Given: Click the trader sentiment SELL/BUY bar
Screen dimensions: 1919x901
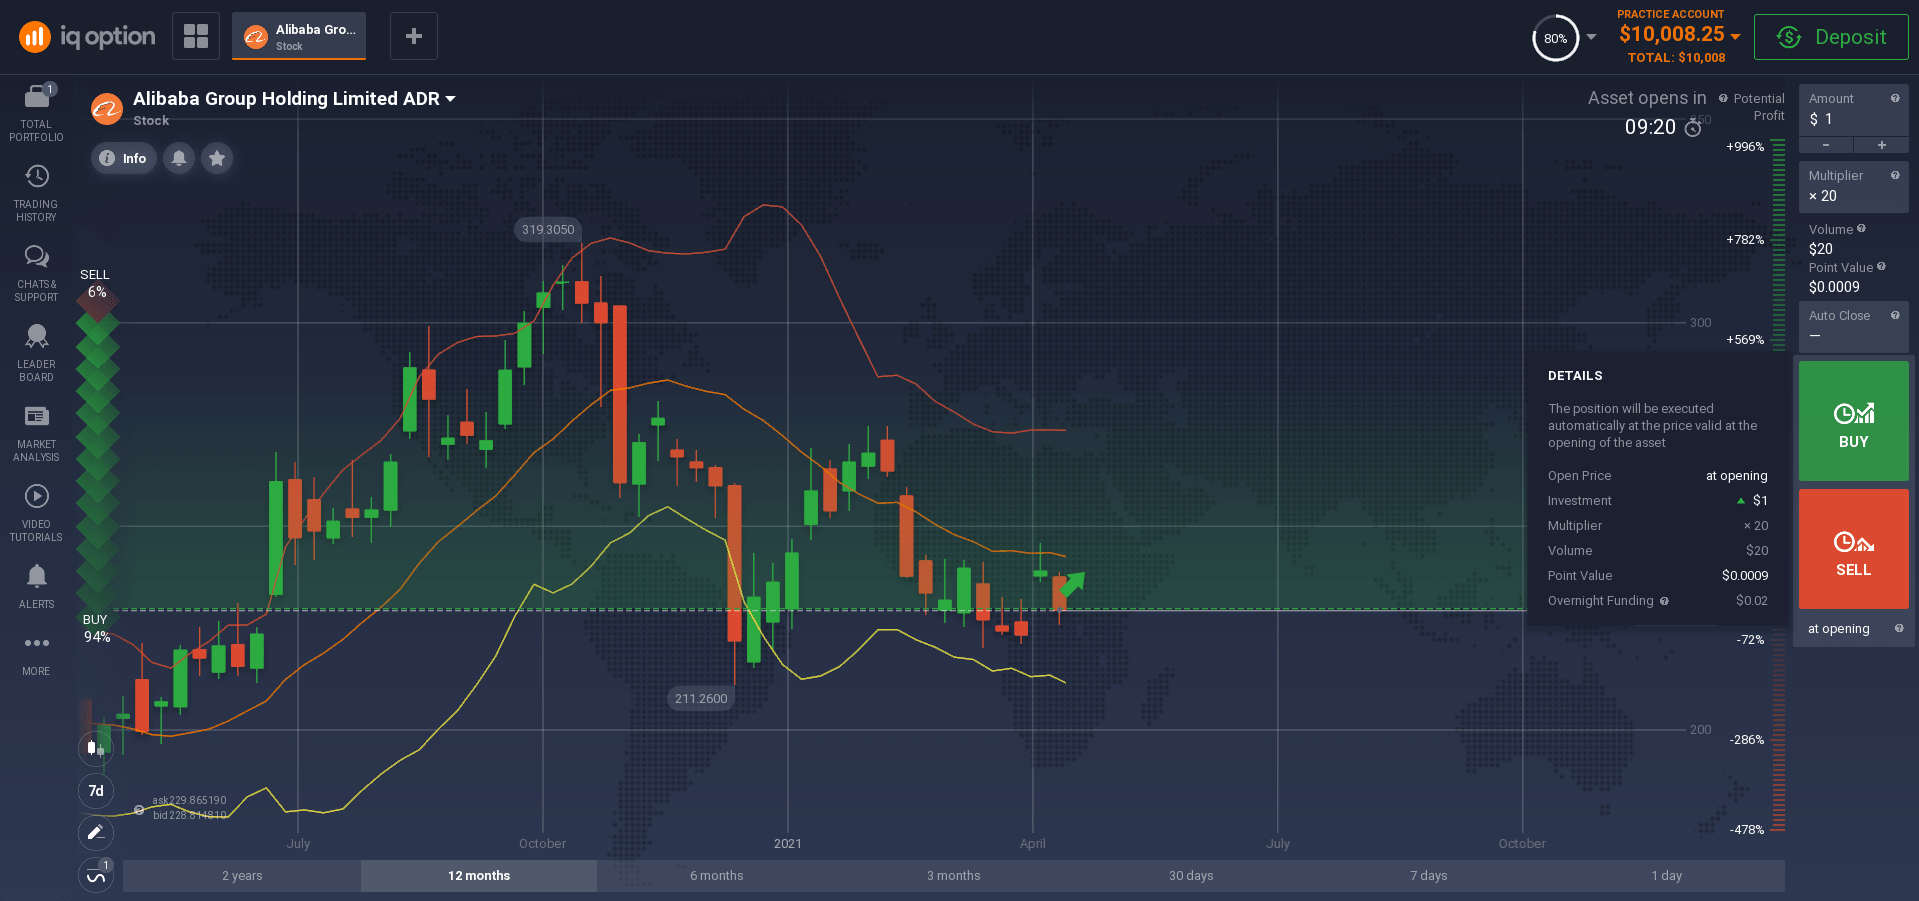Looking at the screenshot, I should (x=97, y=456).
